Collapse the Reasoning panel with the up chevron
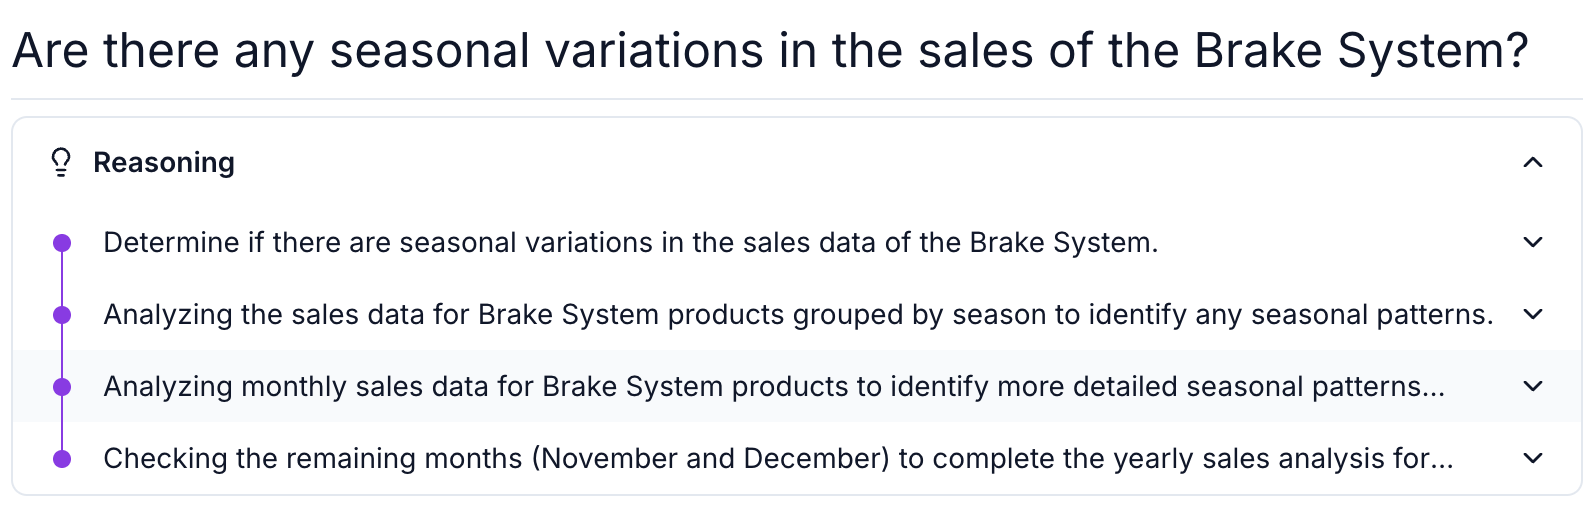 pyautogui.click(x=1532, y=162)
